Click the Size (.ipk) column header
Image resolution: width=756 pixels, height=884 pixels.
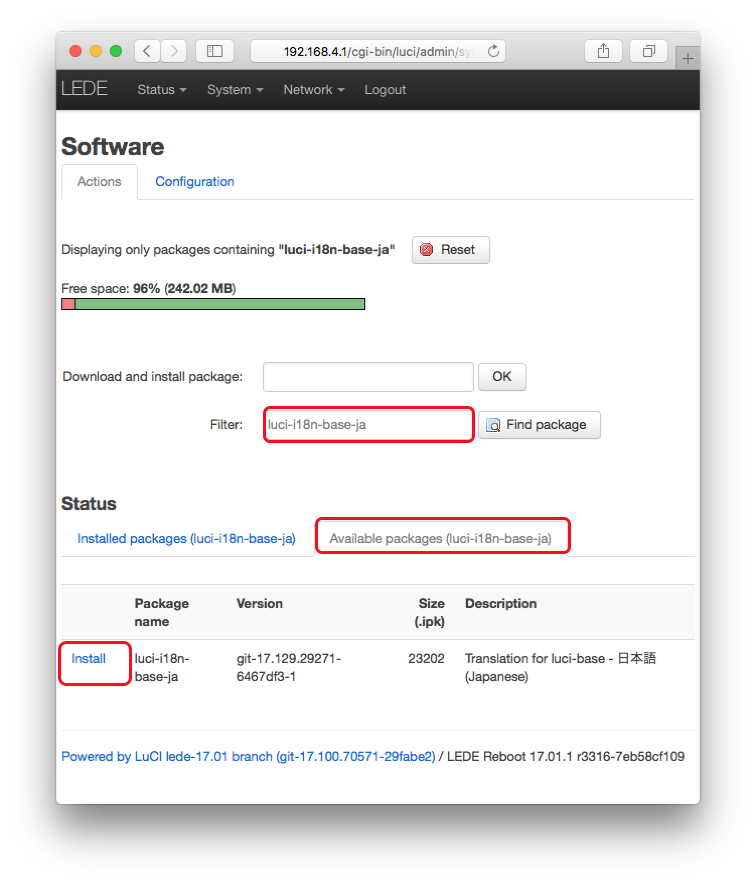[x=430, y=612]
